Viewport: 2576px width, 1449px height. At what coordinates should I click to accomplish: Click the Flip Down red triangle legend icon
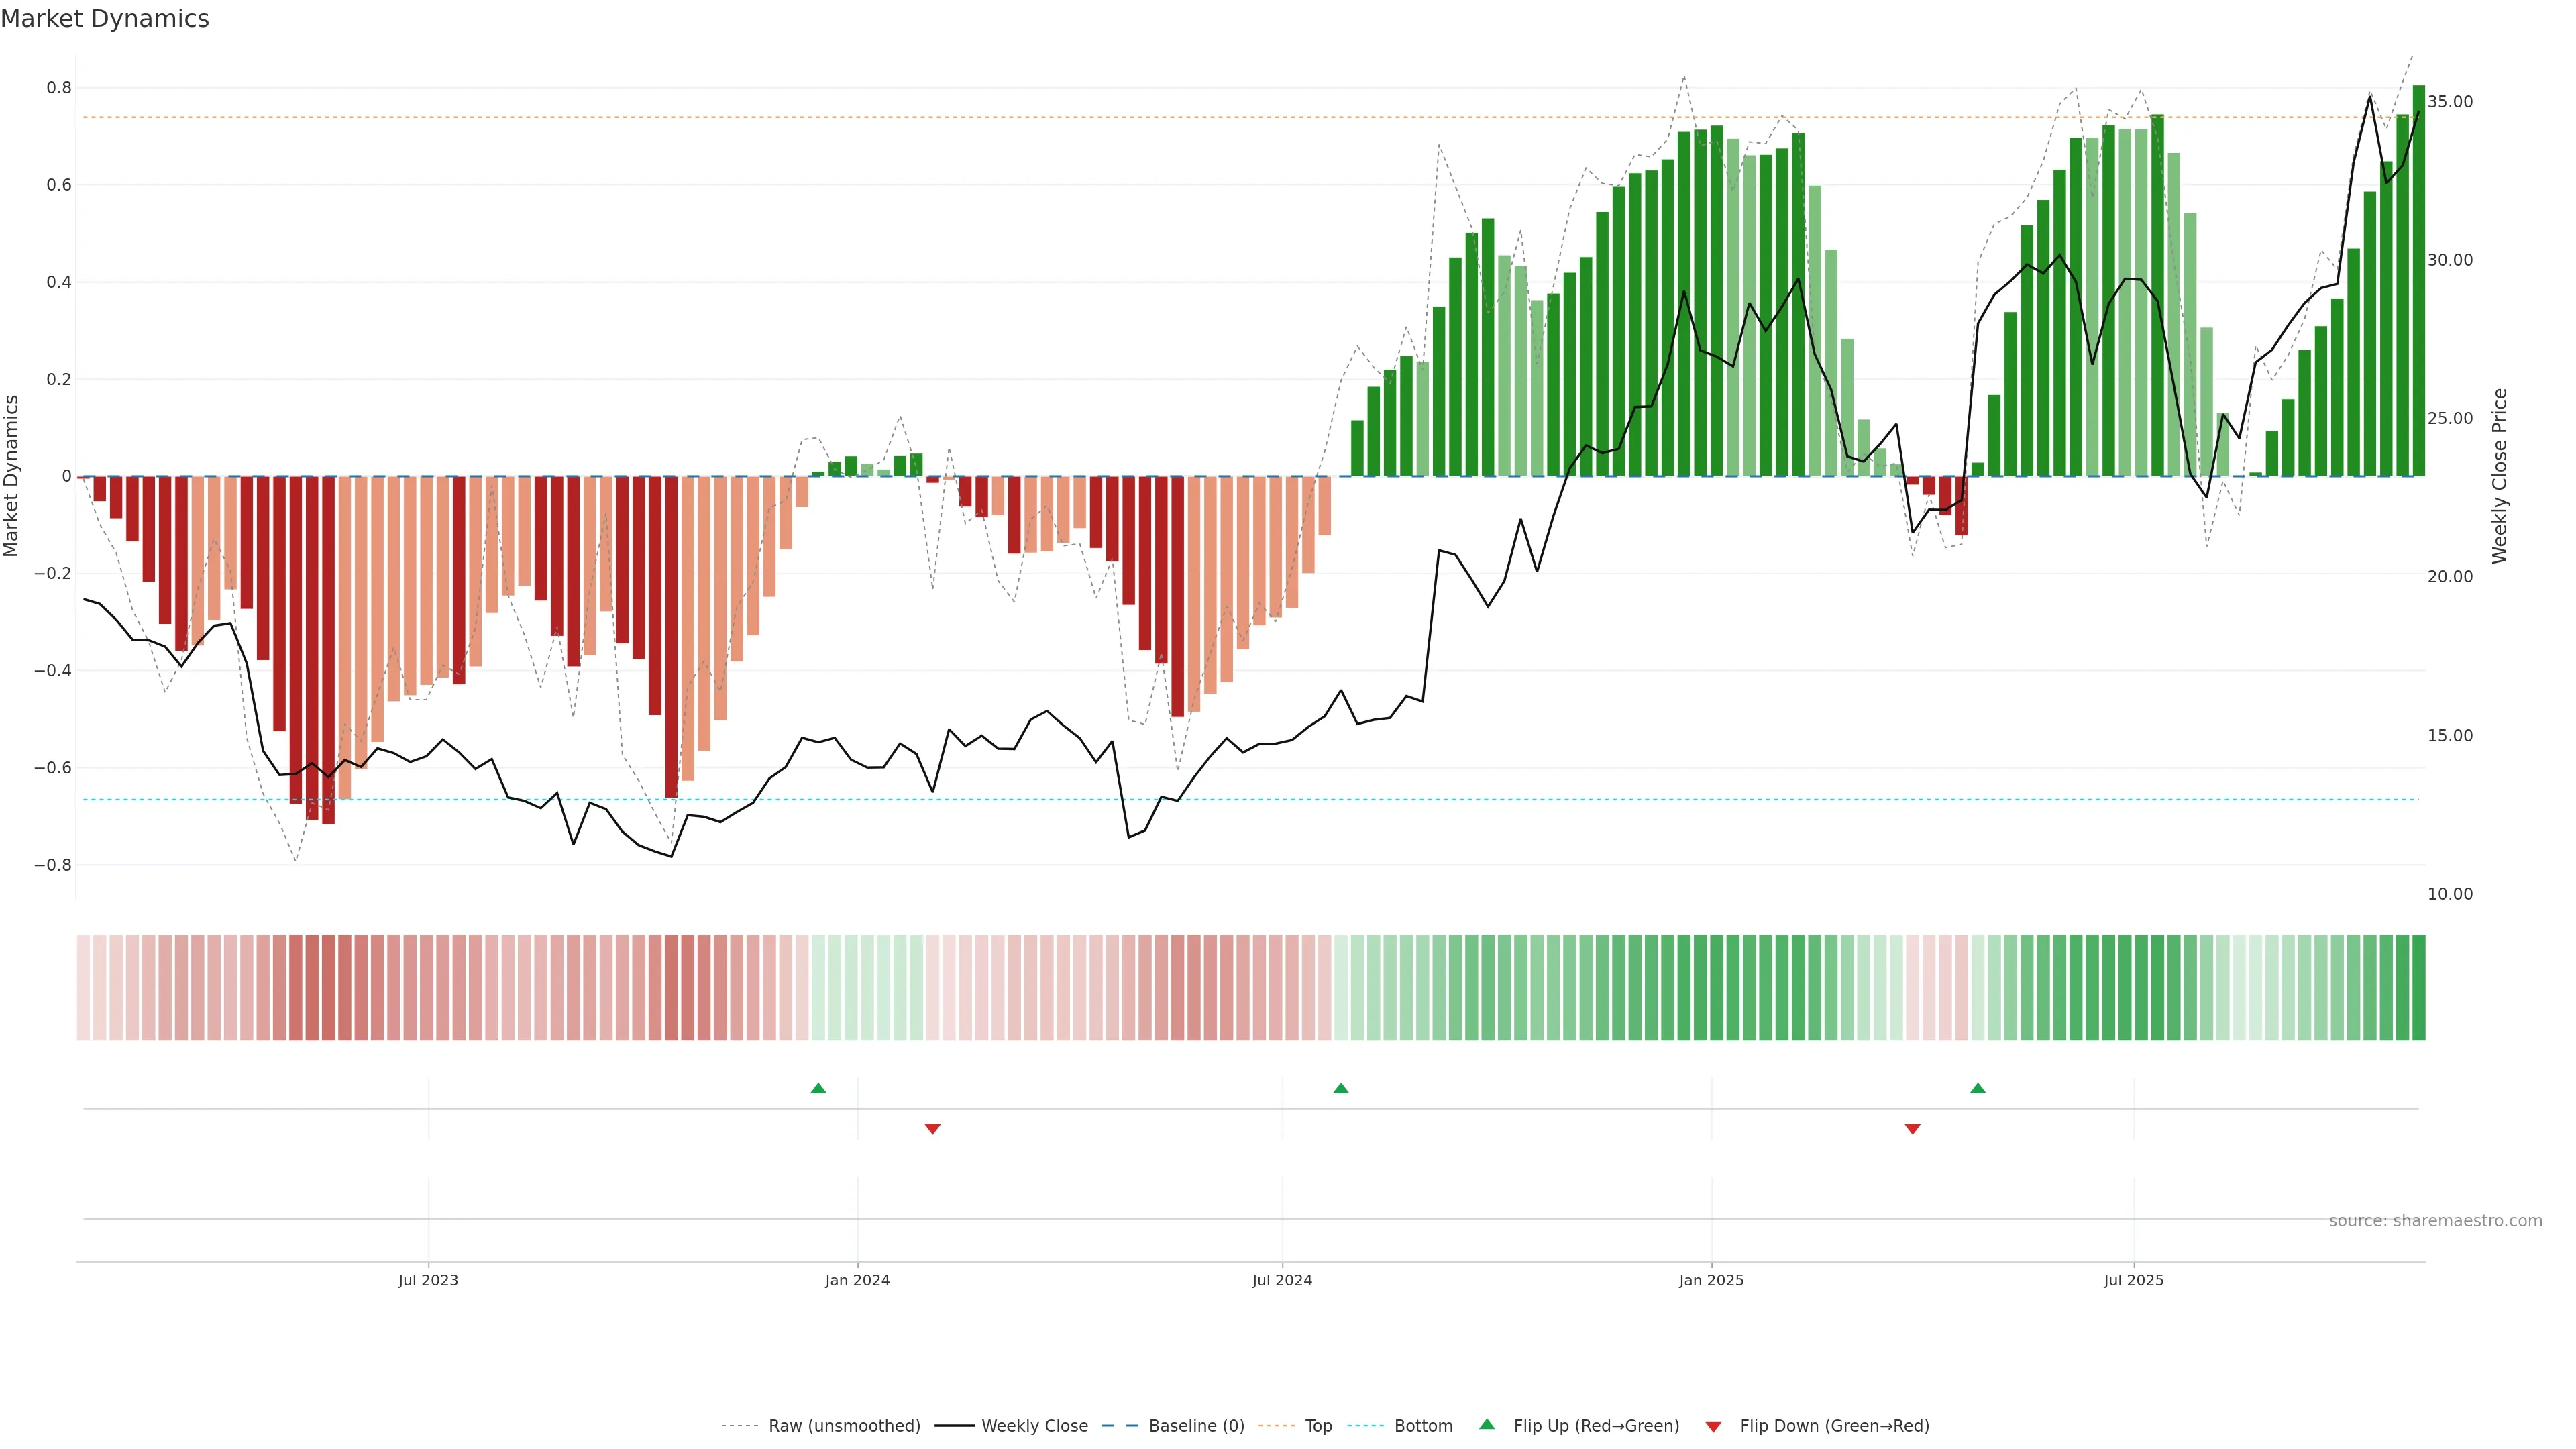[1713, 1426]
